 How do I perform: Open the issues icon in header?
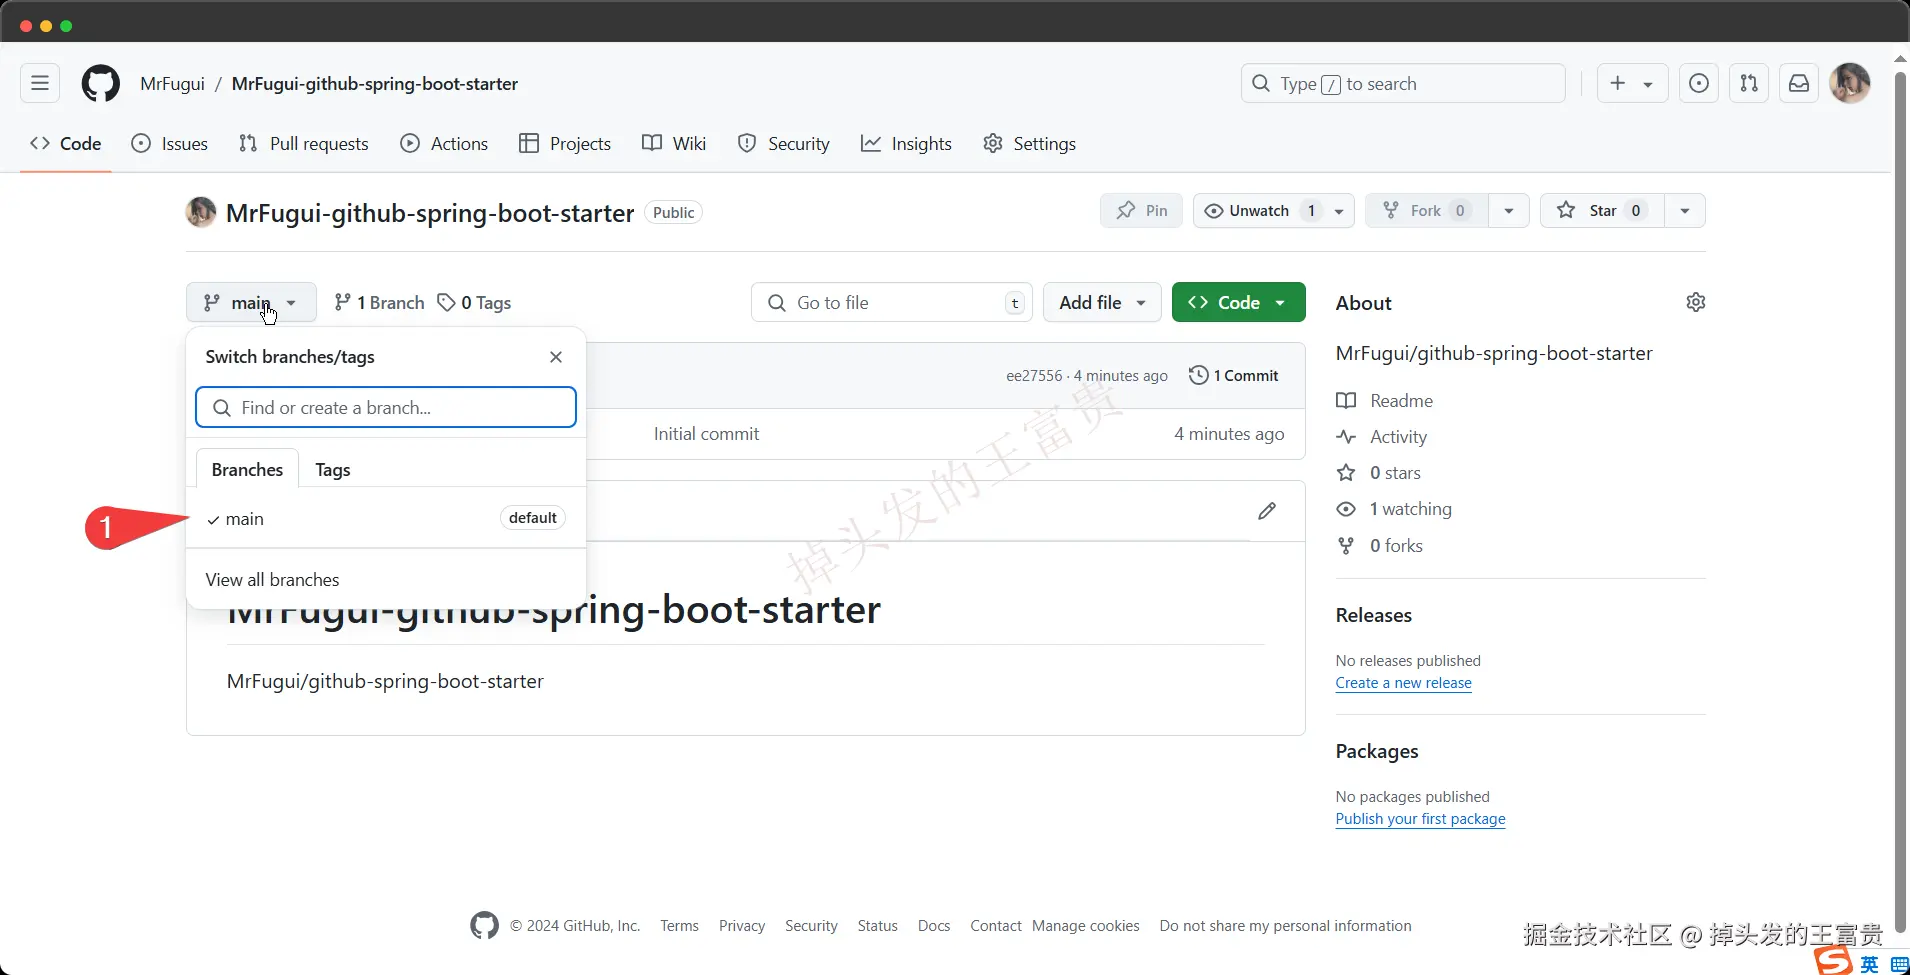[x=1699, y=84]
